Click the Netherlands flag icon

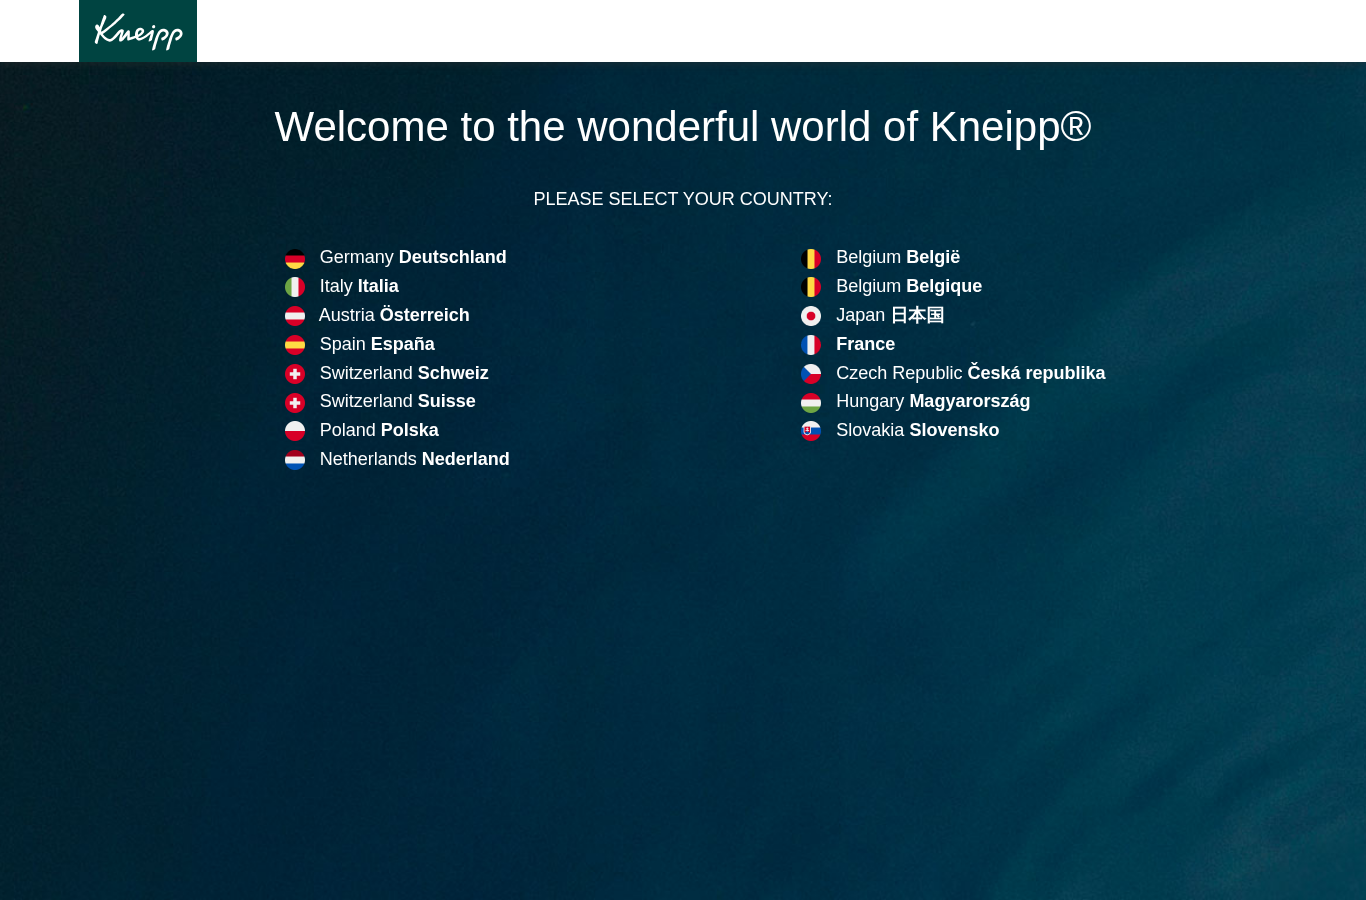[295, 460]
